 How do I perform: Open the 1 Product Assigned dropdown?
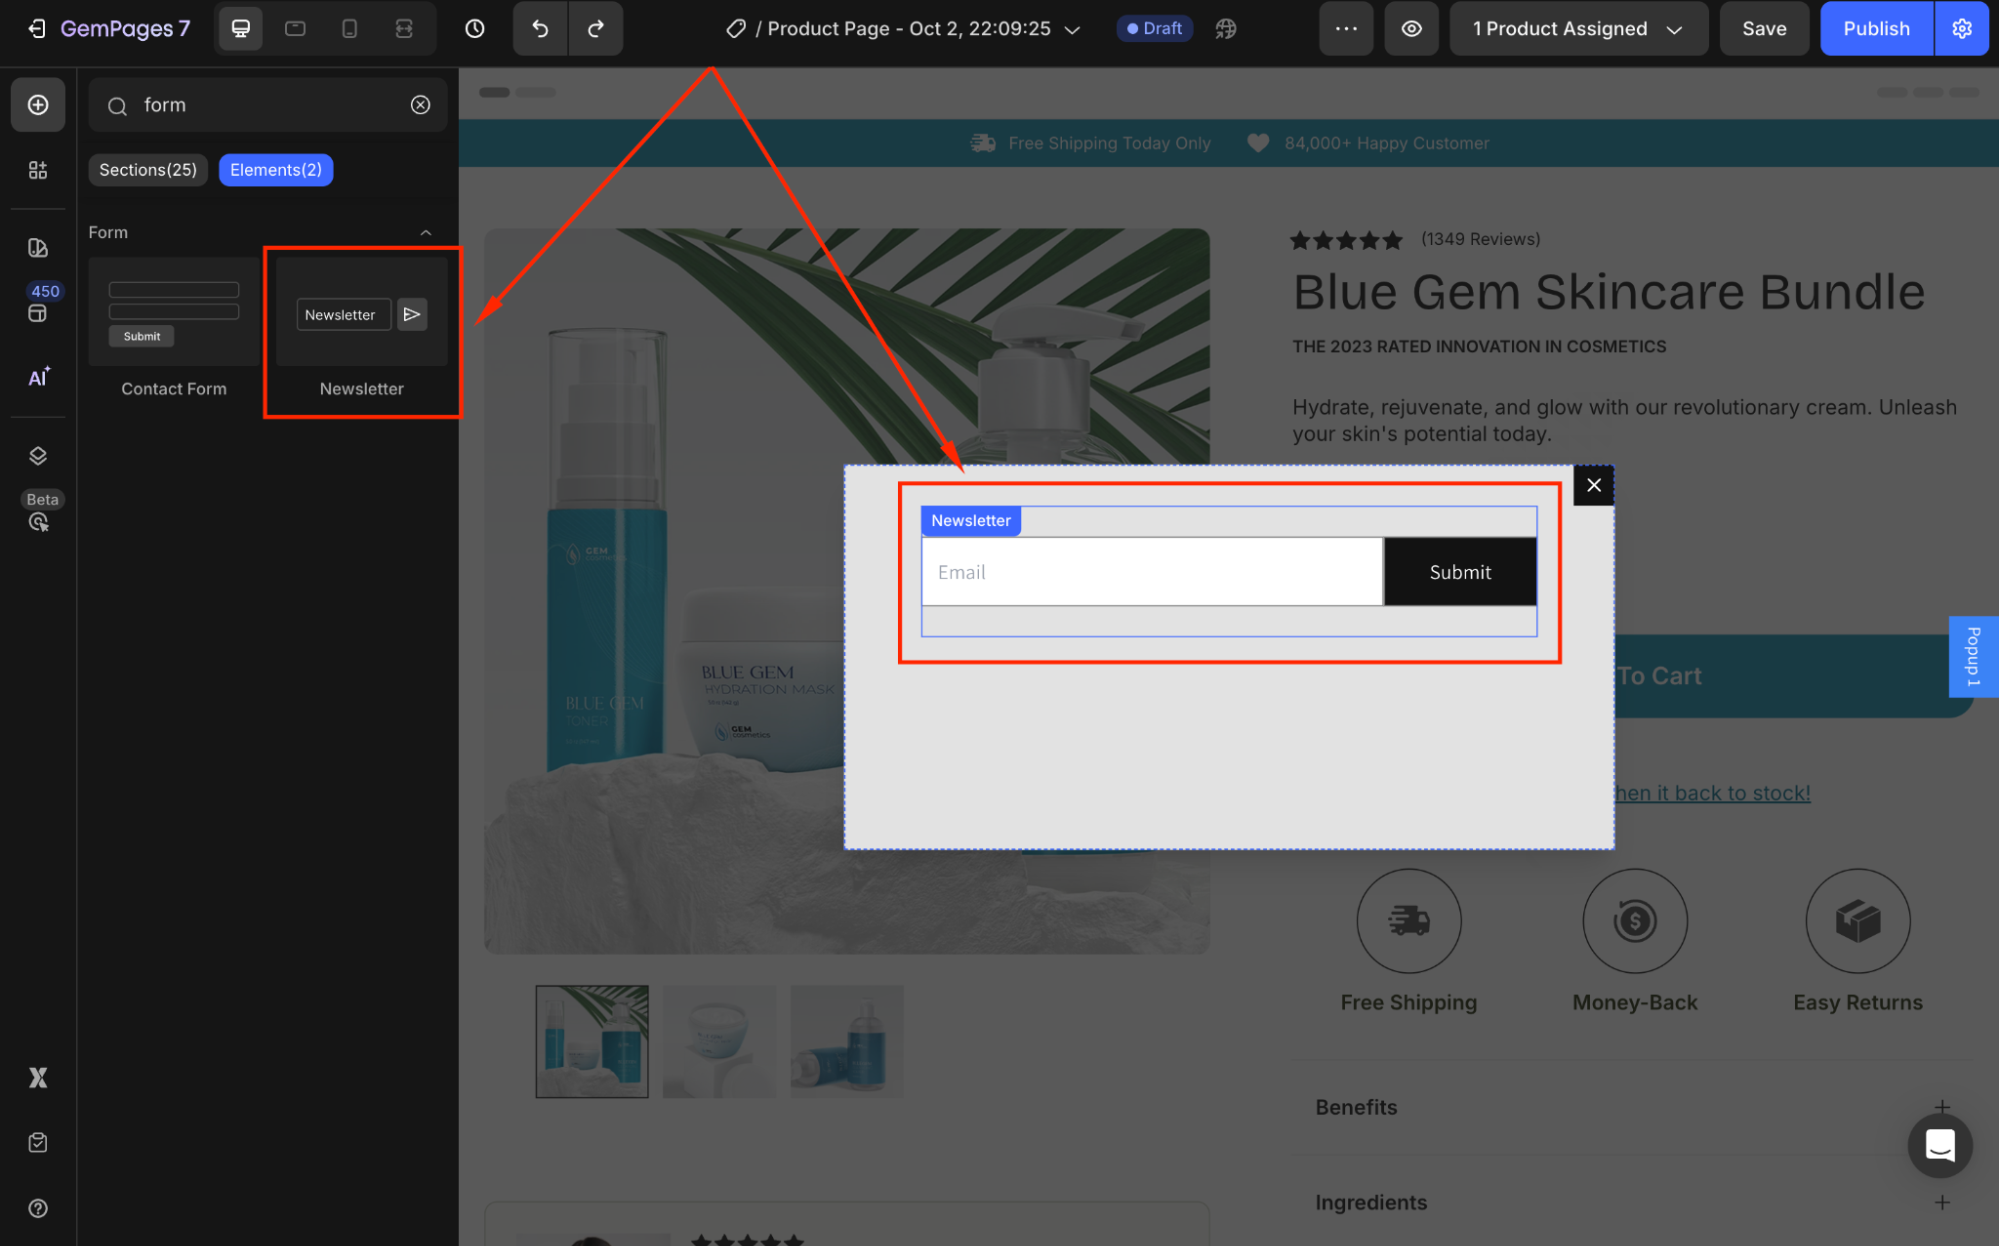[1577, 29]
